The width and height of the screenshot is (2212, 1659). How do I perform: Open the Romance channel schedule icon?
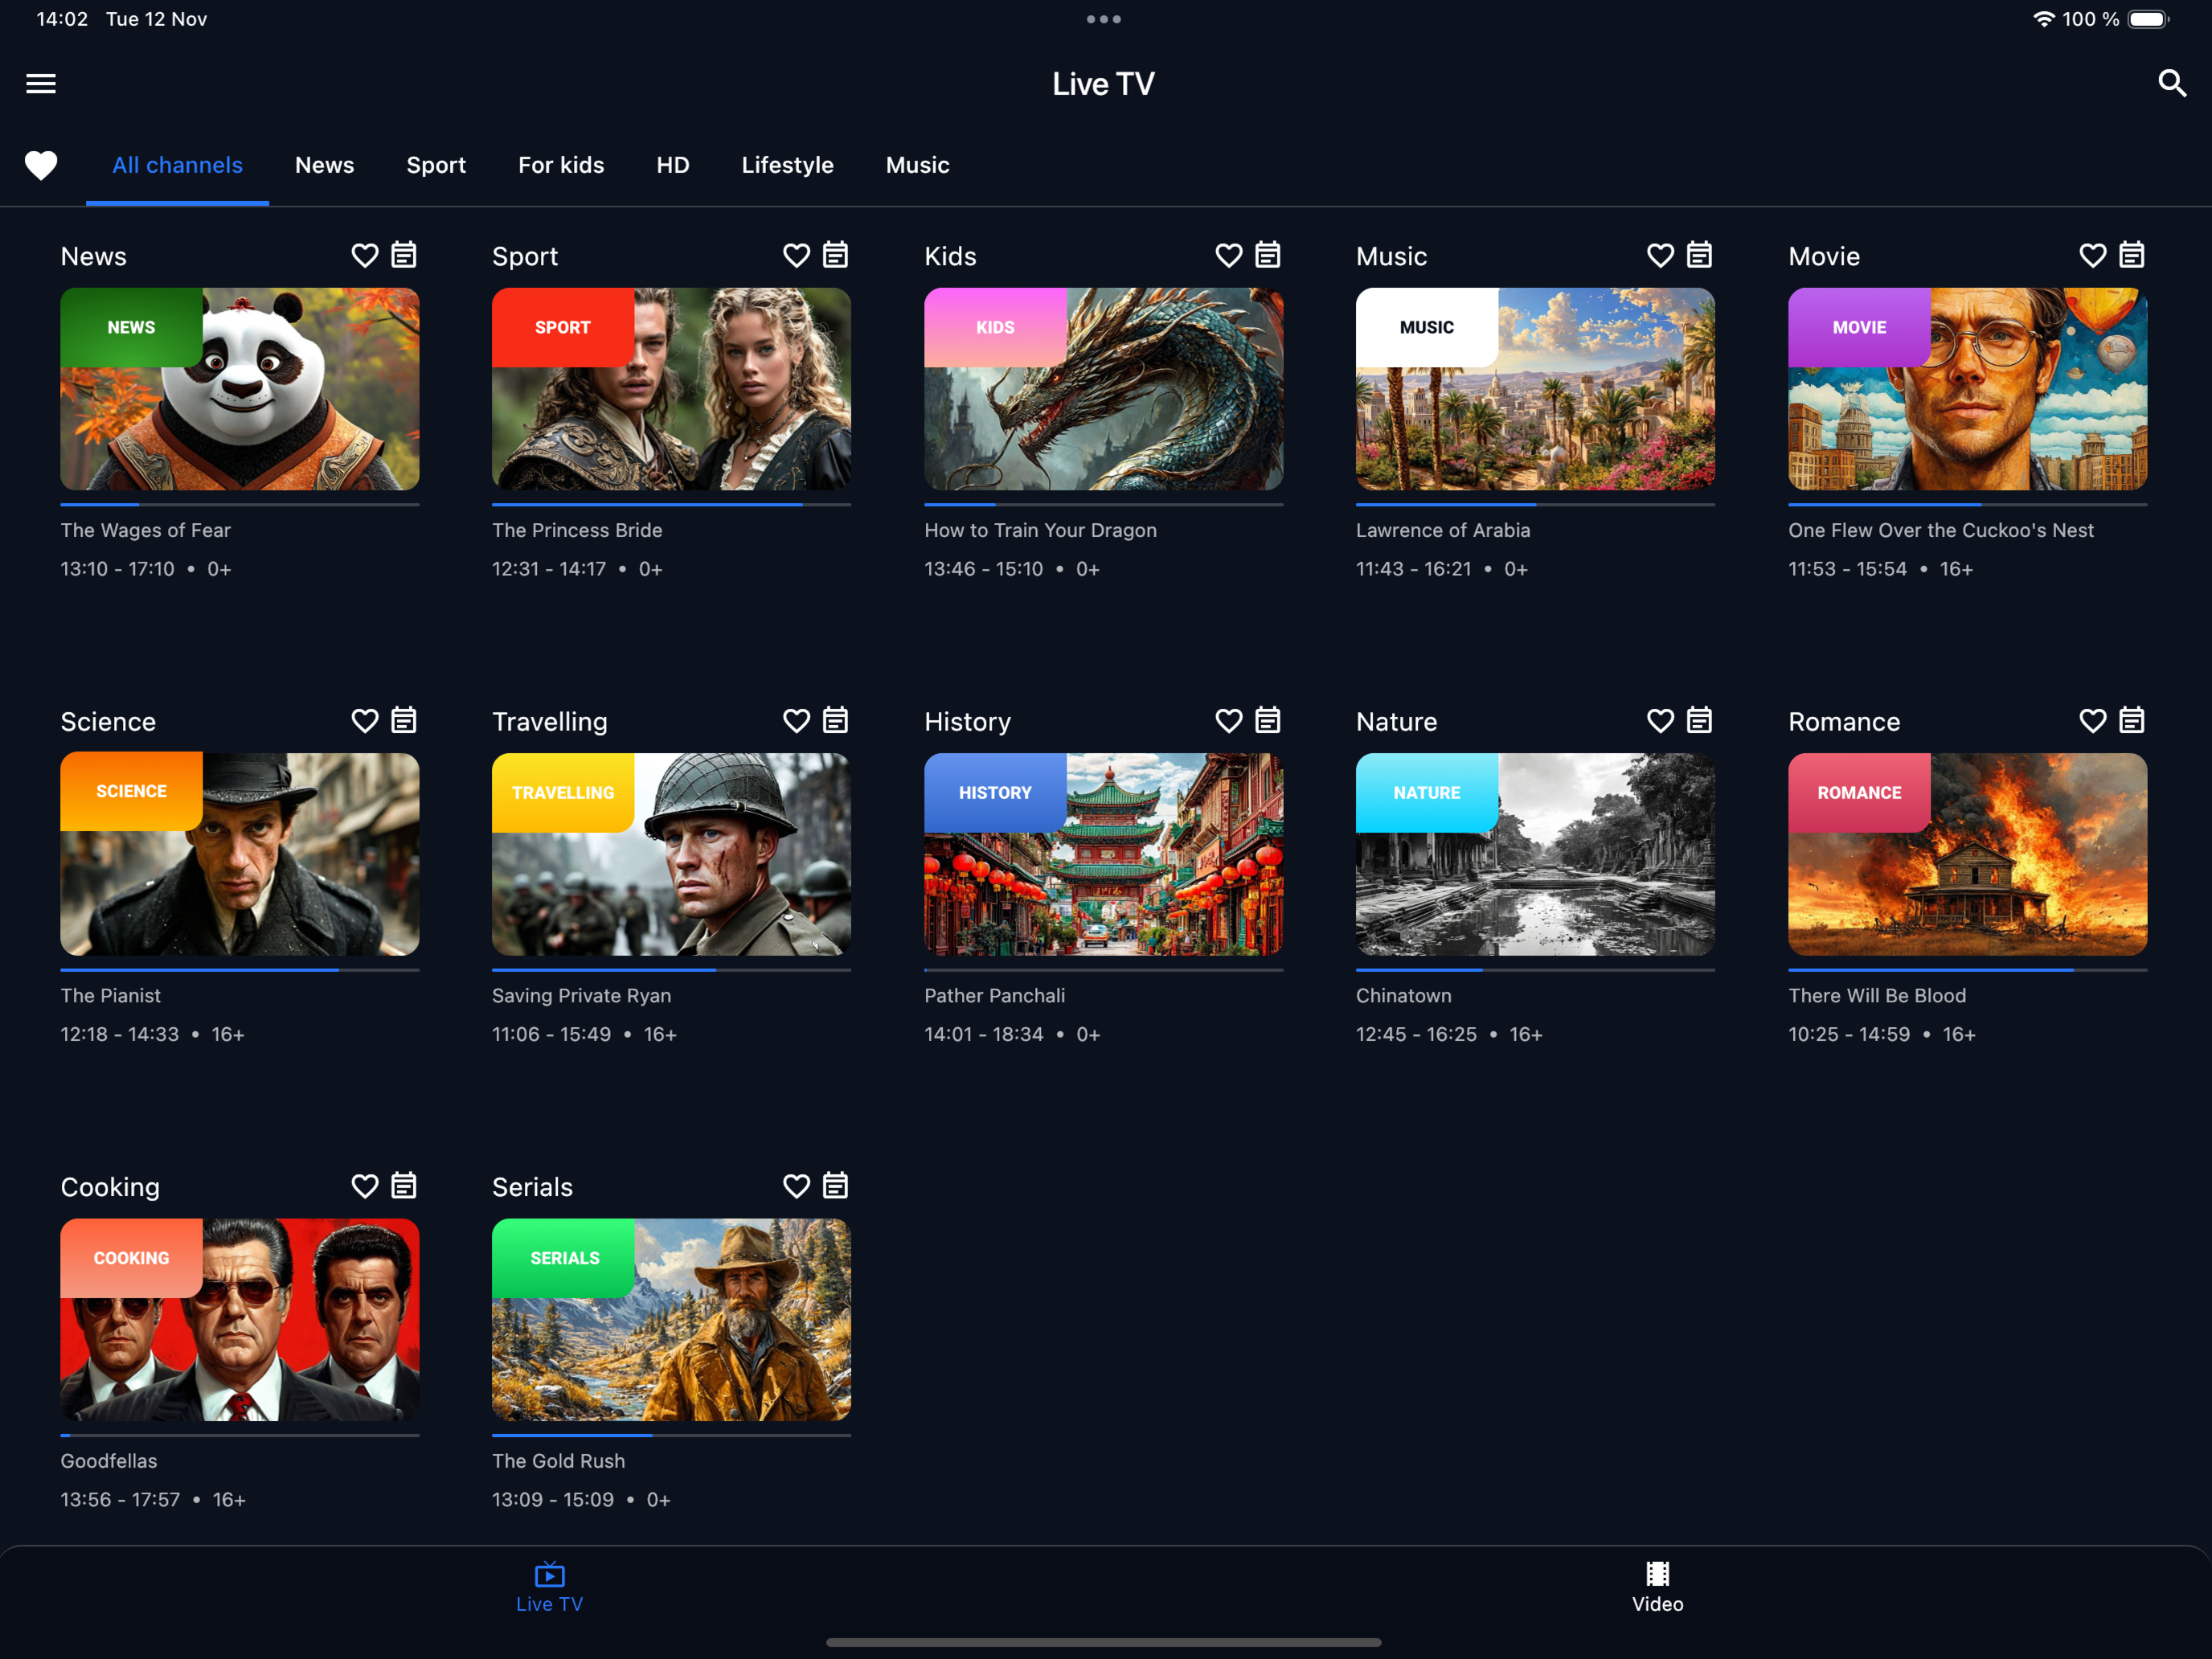click(x=2132, y=720)
